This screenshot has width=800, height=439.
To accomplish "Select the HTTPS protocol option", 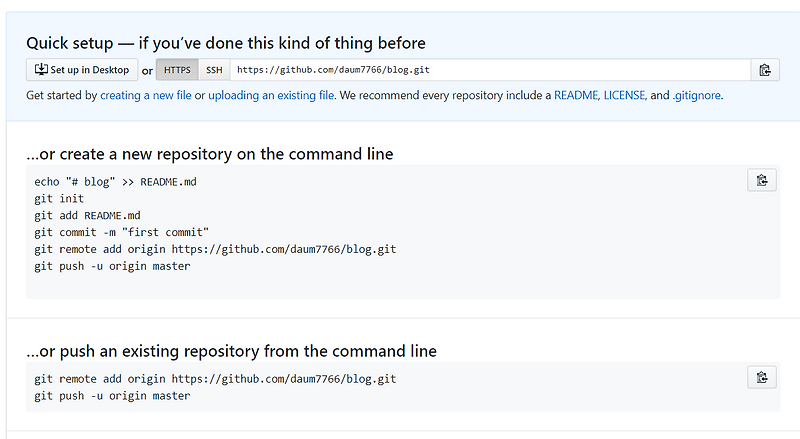I will [x=177, y=70].
